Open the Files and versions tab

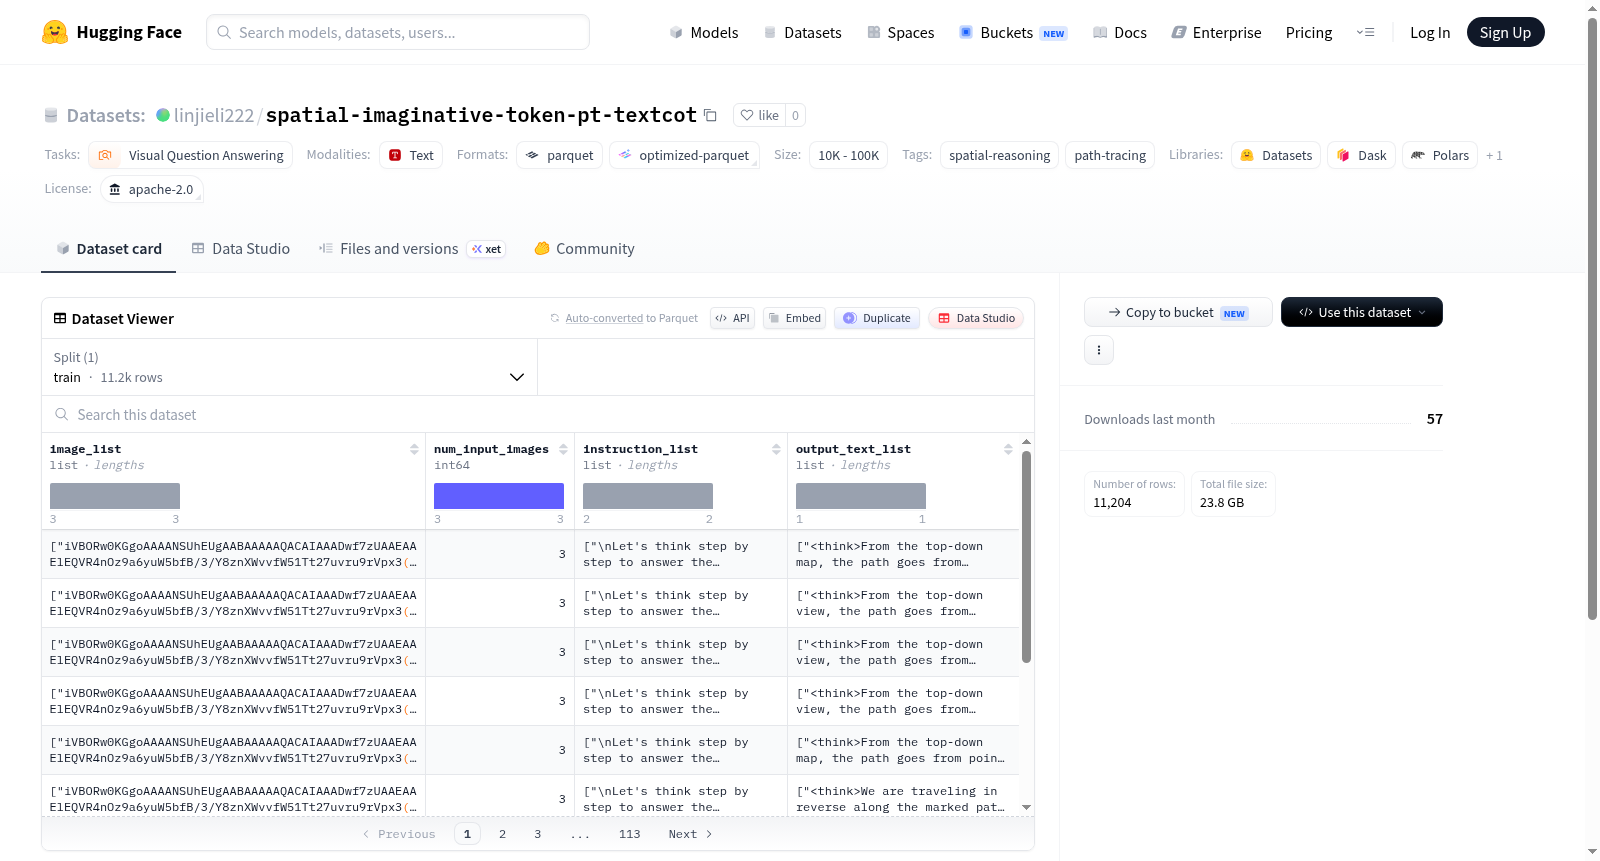pos(412,249)
